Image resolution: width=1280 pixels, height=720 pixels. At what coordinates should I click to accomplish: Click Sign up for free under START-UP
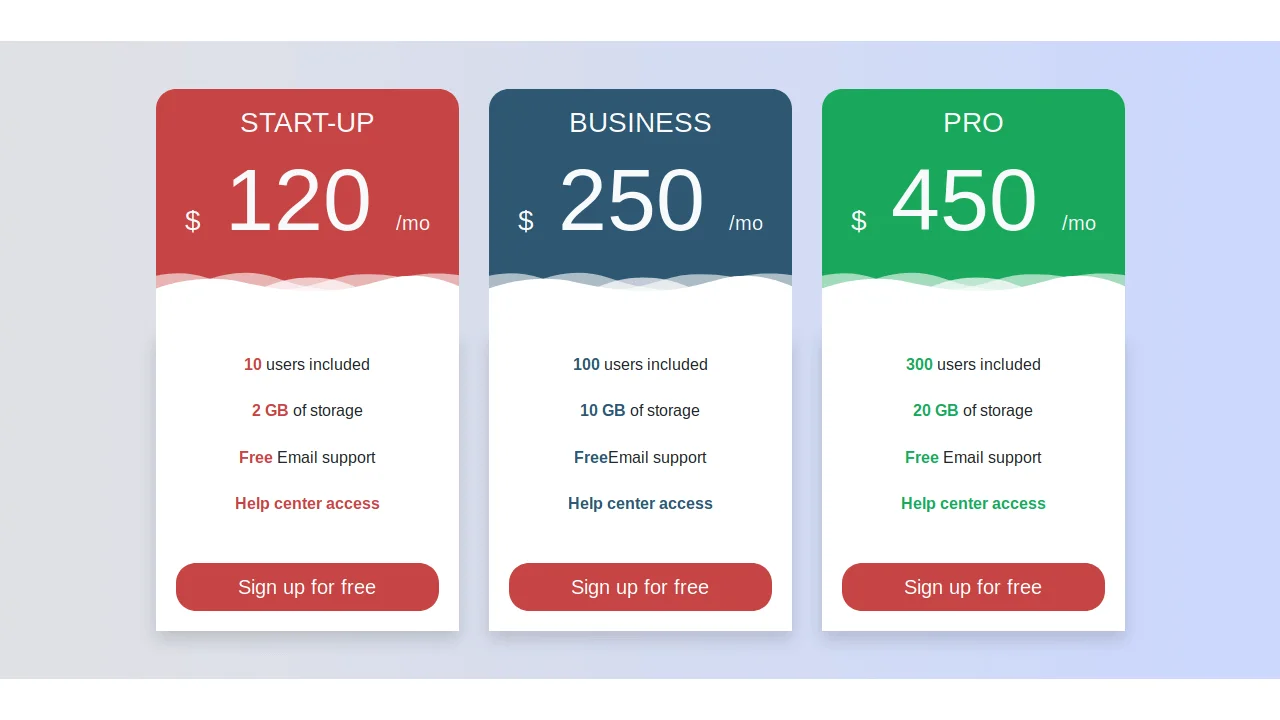[x=307, y=587]
